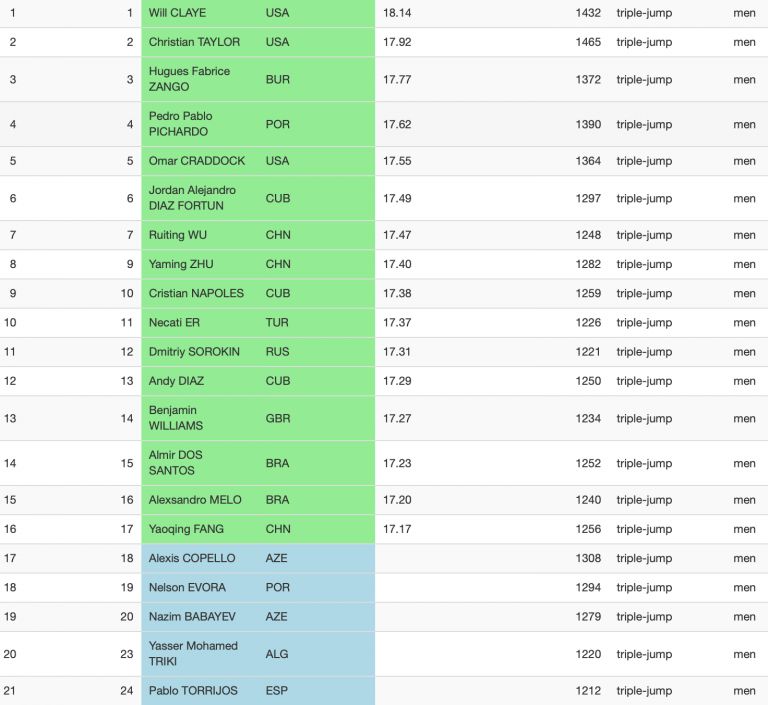Click Almir DOS SANTOS' name

tap(175, 463)
